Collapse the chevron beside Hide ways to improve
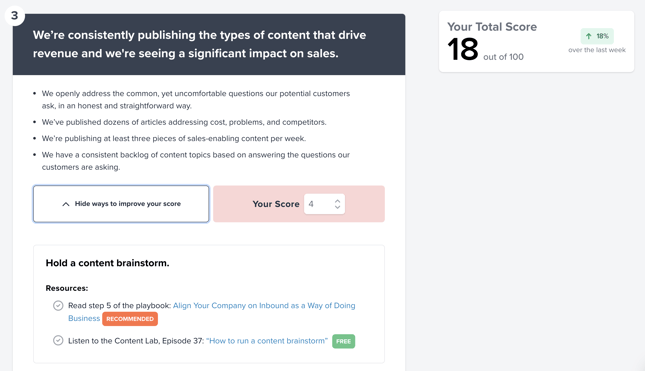The height and width of the screenshot is (371, 645). [66, 204]
